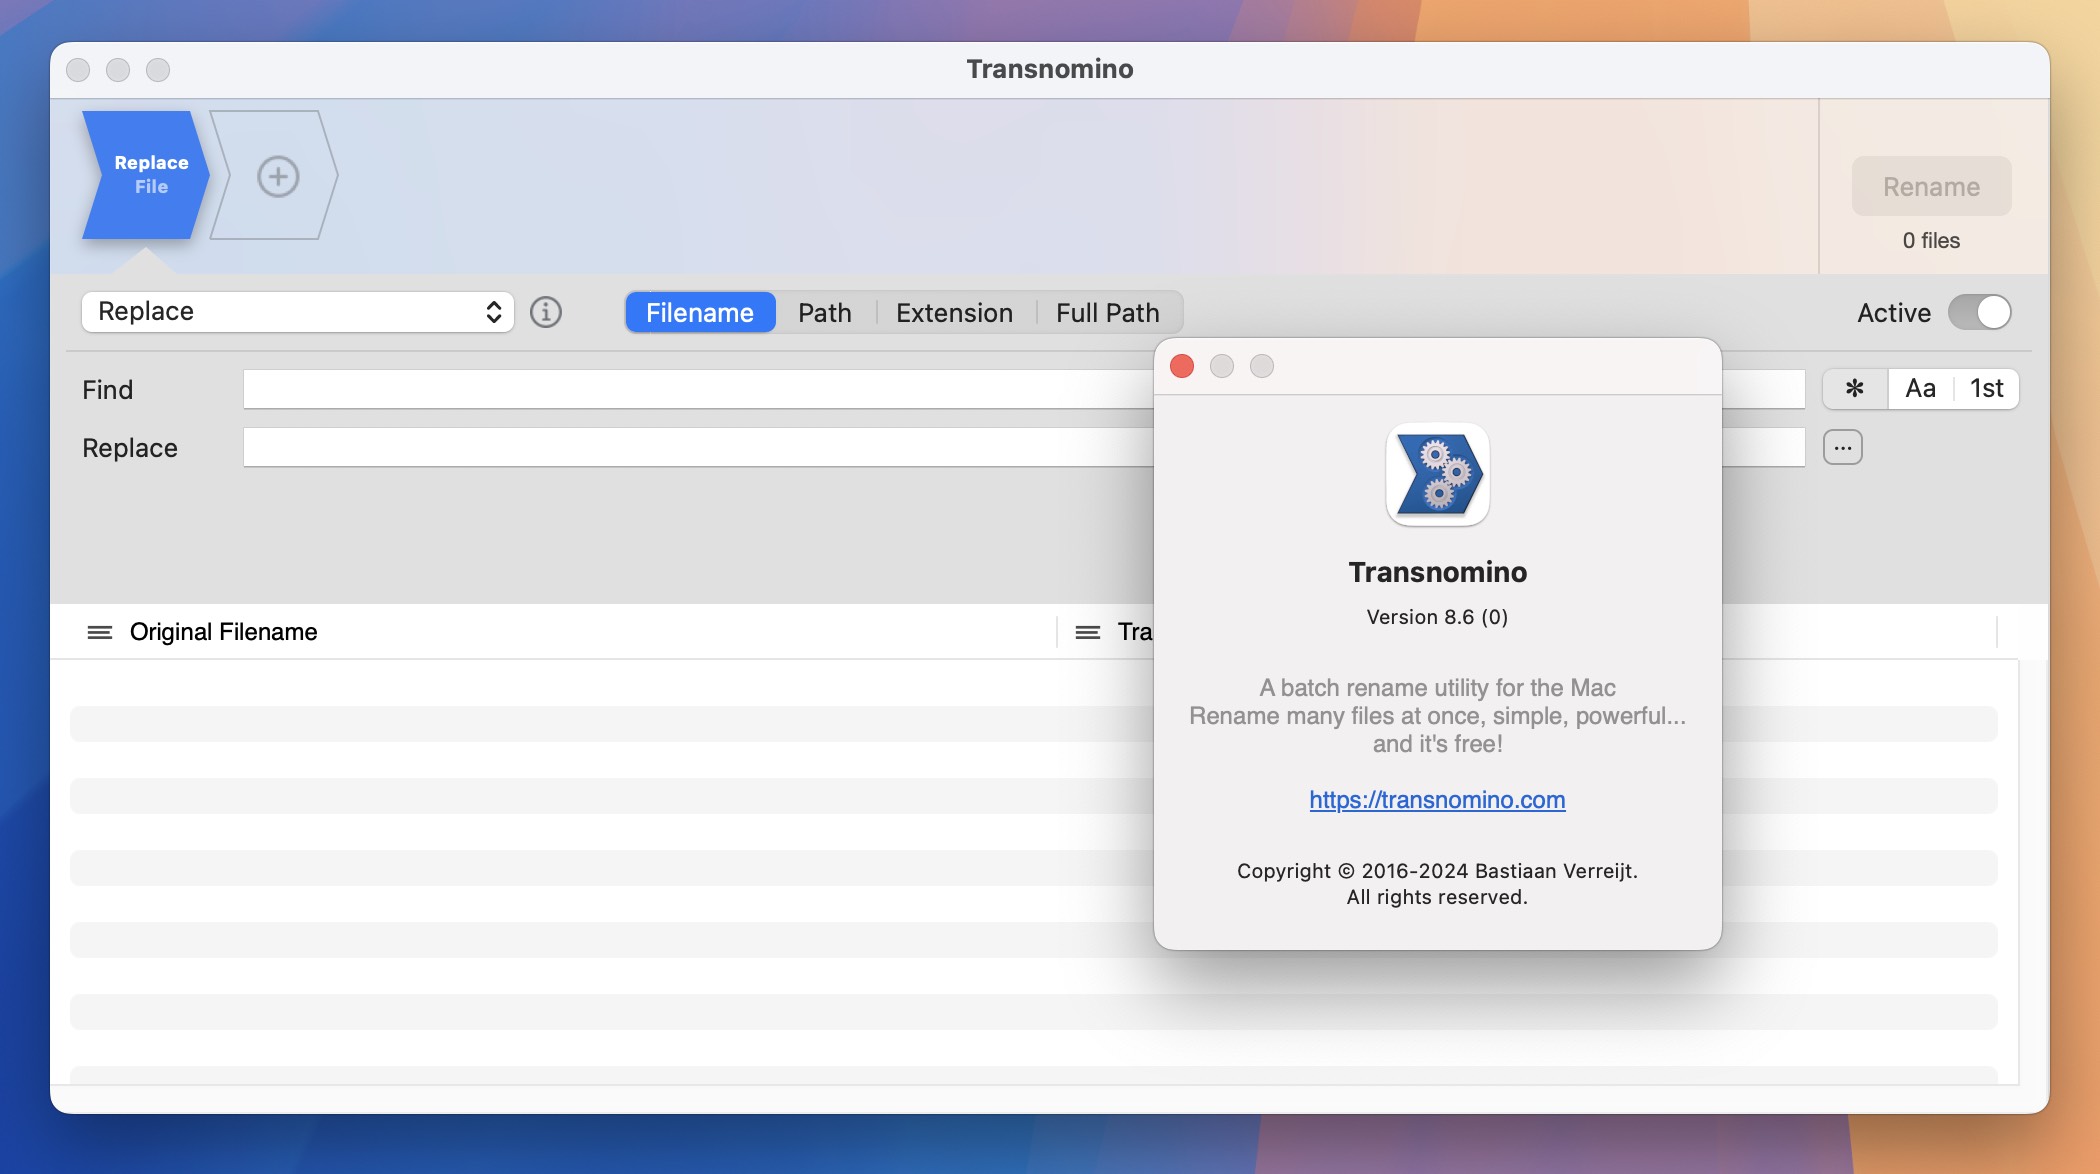Click the https://transnomino.com link

pos(1437,798)
